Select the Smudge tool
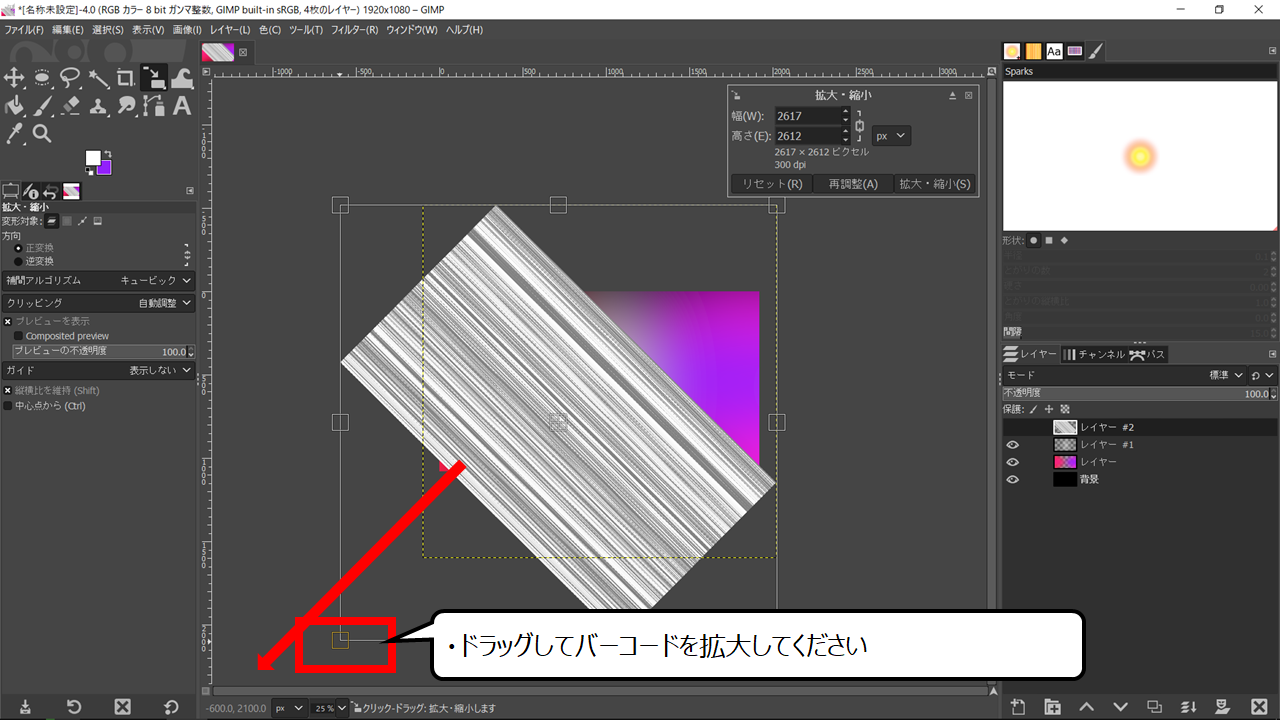The width and height of the screenshot is (1280, 720). 126,106
